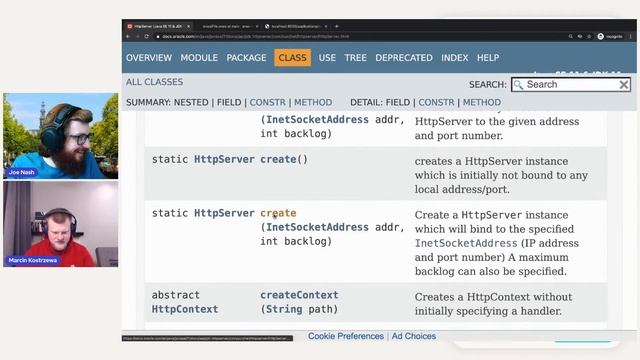
Task: Open the TREE navigation item
Action: [355, 58]
